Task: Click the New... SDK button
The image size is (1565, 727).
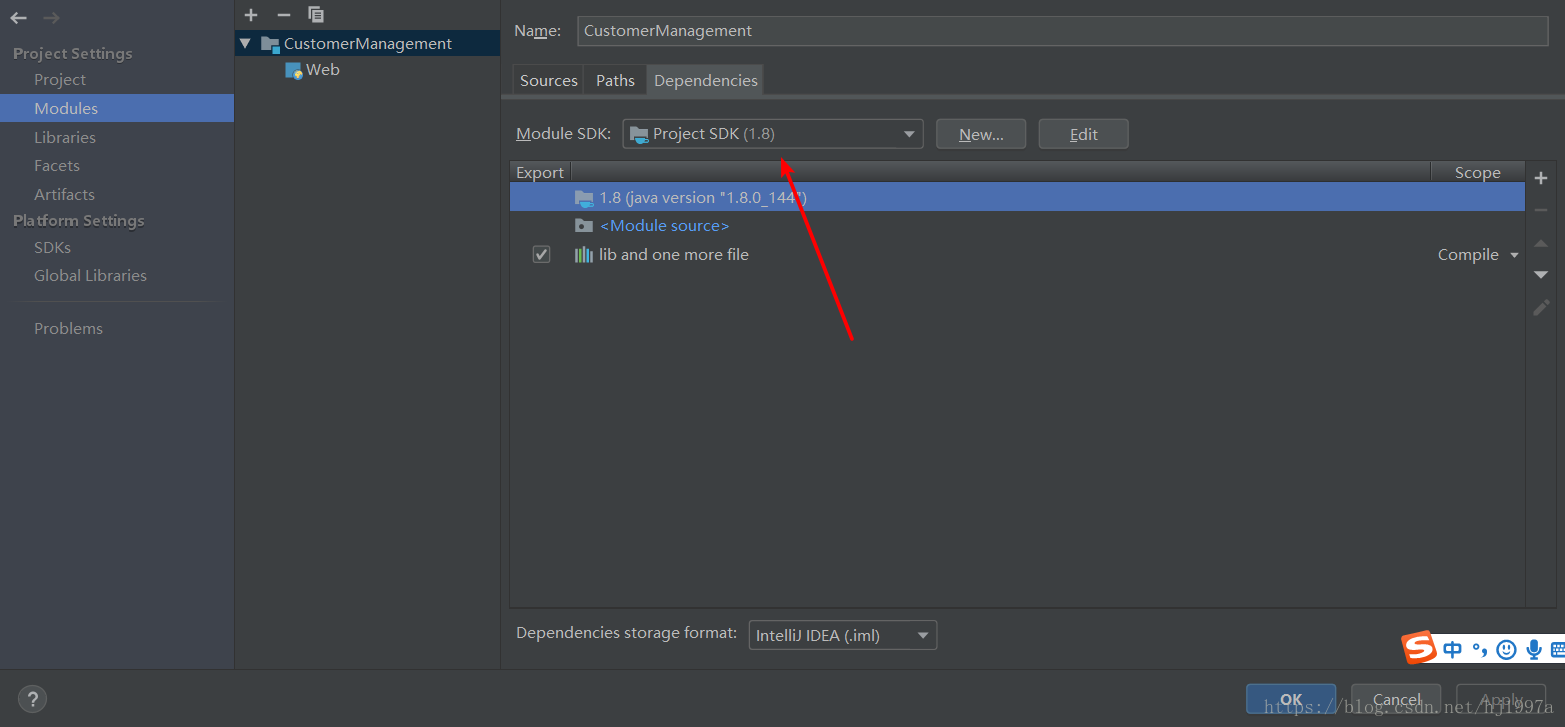Action: [x=981, y=134]
